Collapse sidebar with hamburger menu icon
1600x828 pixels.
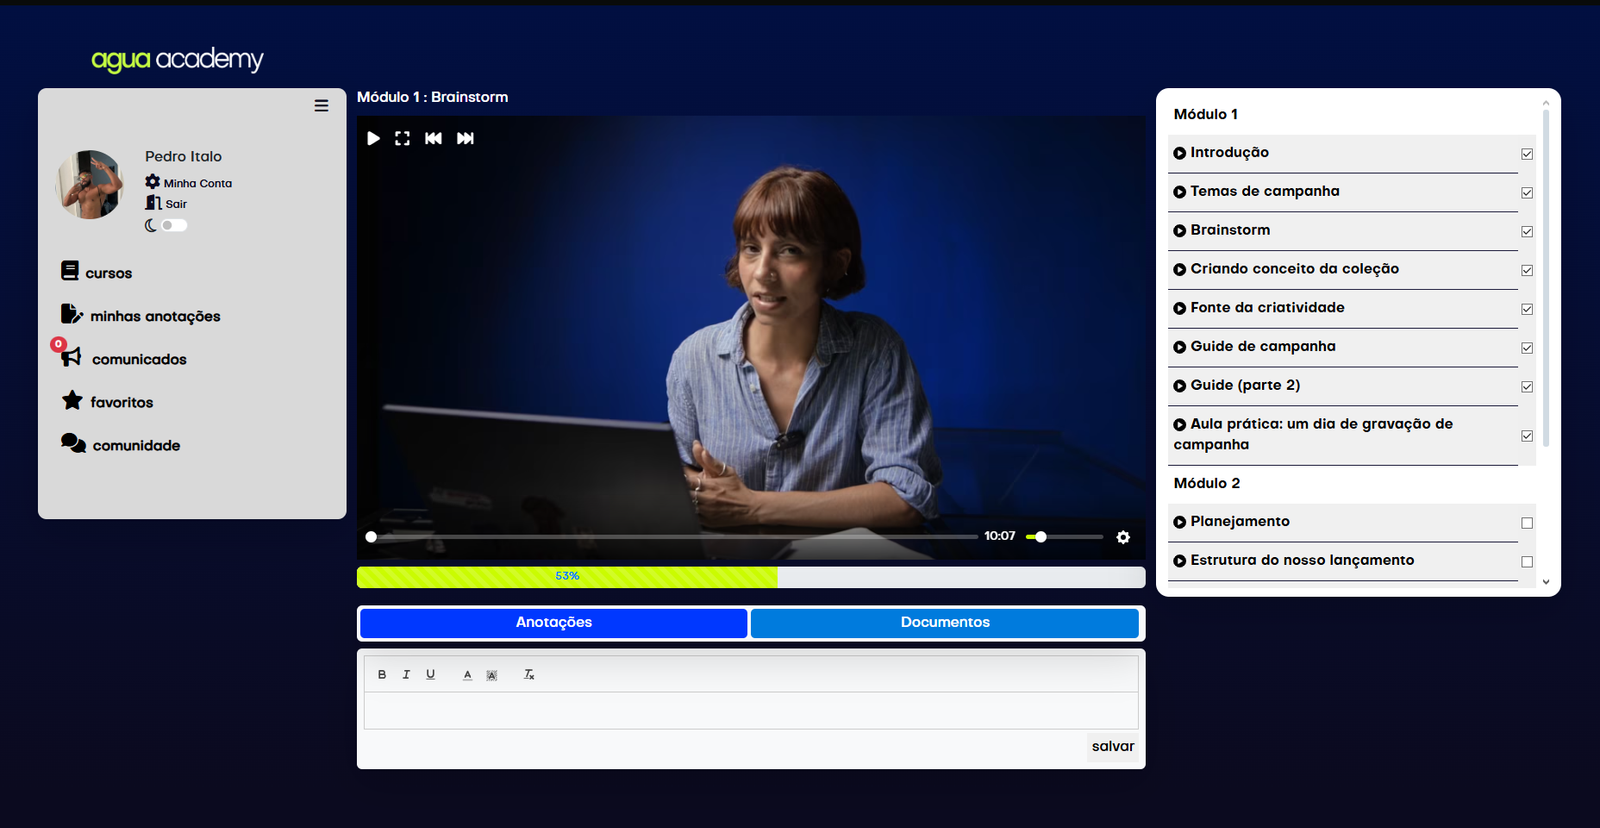coord(321,105)
